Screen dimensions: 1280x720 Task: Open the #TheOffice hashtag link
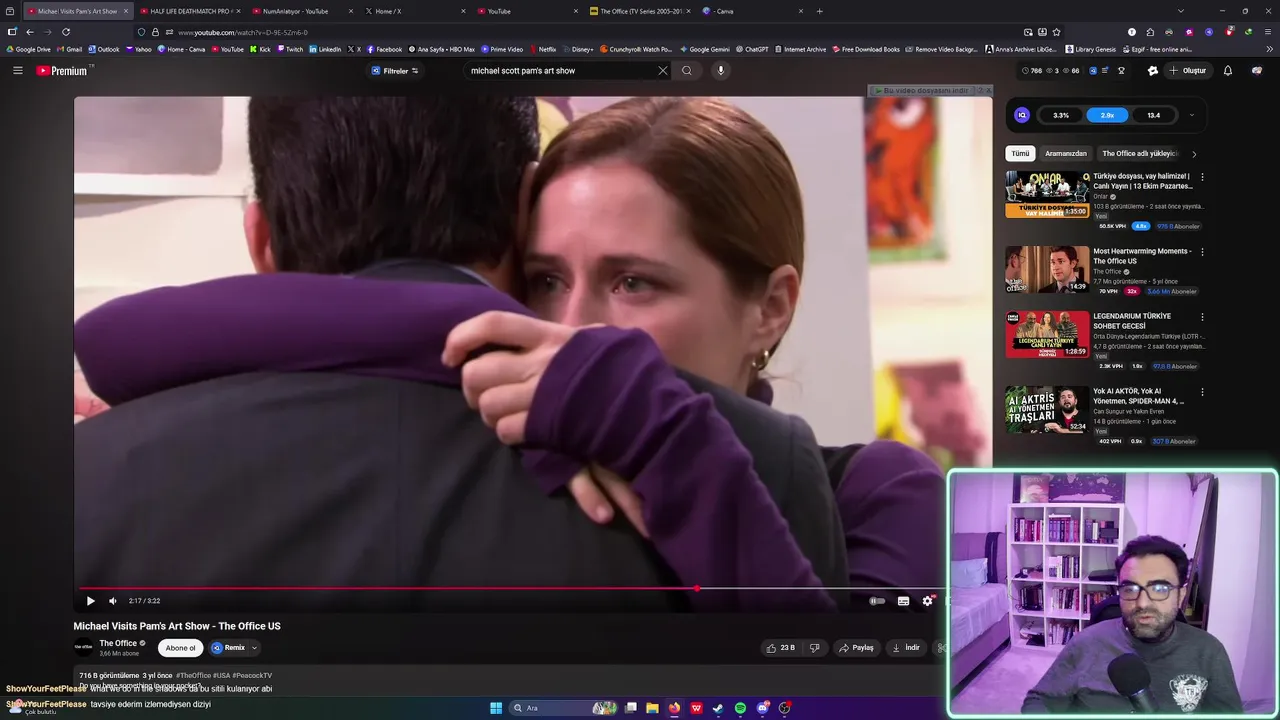(193, 676)
